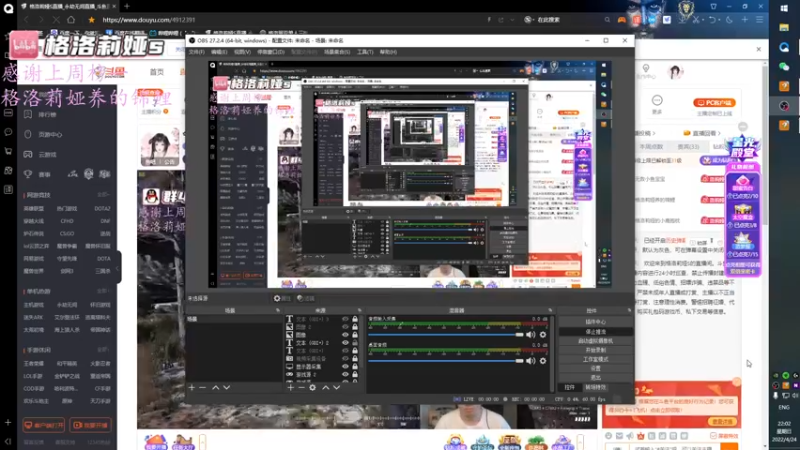
Task: Open the OBS 帮助(H) menu
Action: coord(388,52)
